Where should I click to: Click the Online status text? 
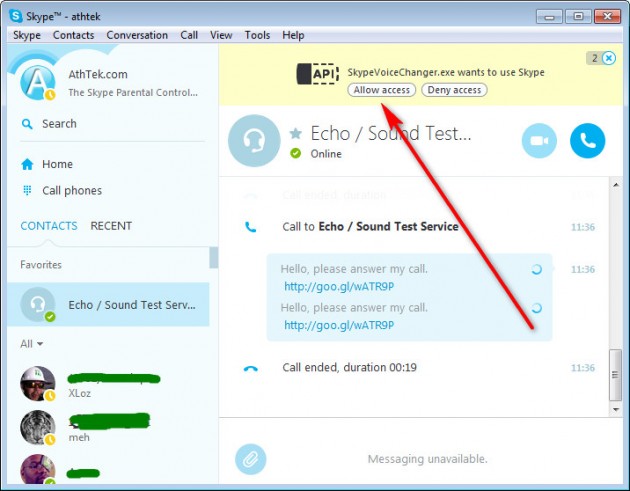click(326, 154)
